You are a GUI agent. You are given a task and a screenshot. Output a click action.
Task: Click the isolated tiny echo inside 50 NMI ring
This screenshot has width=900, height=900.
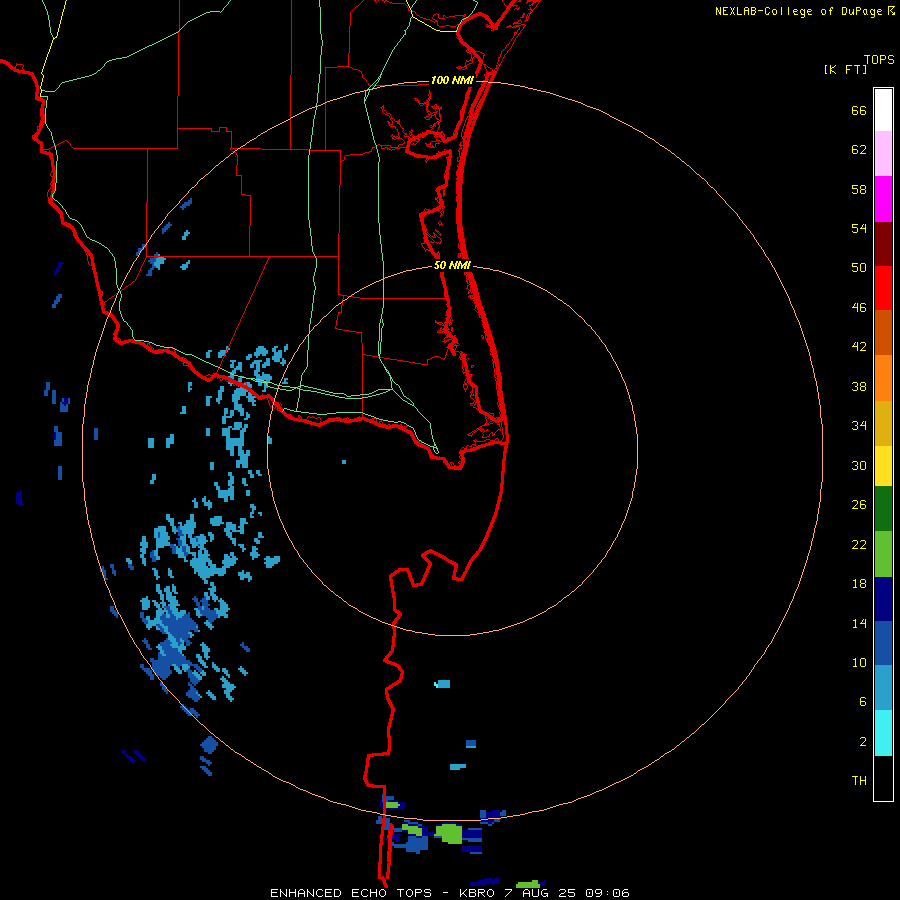coord(344,461)
